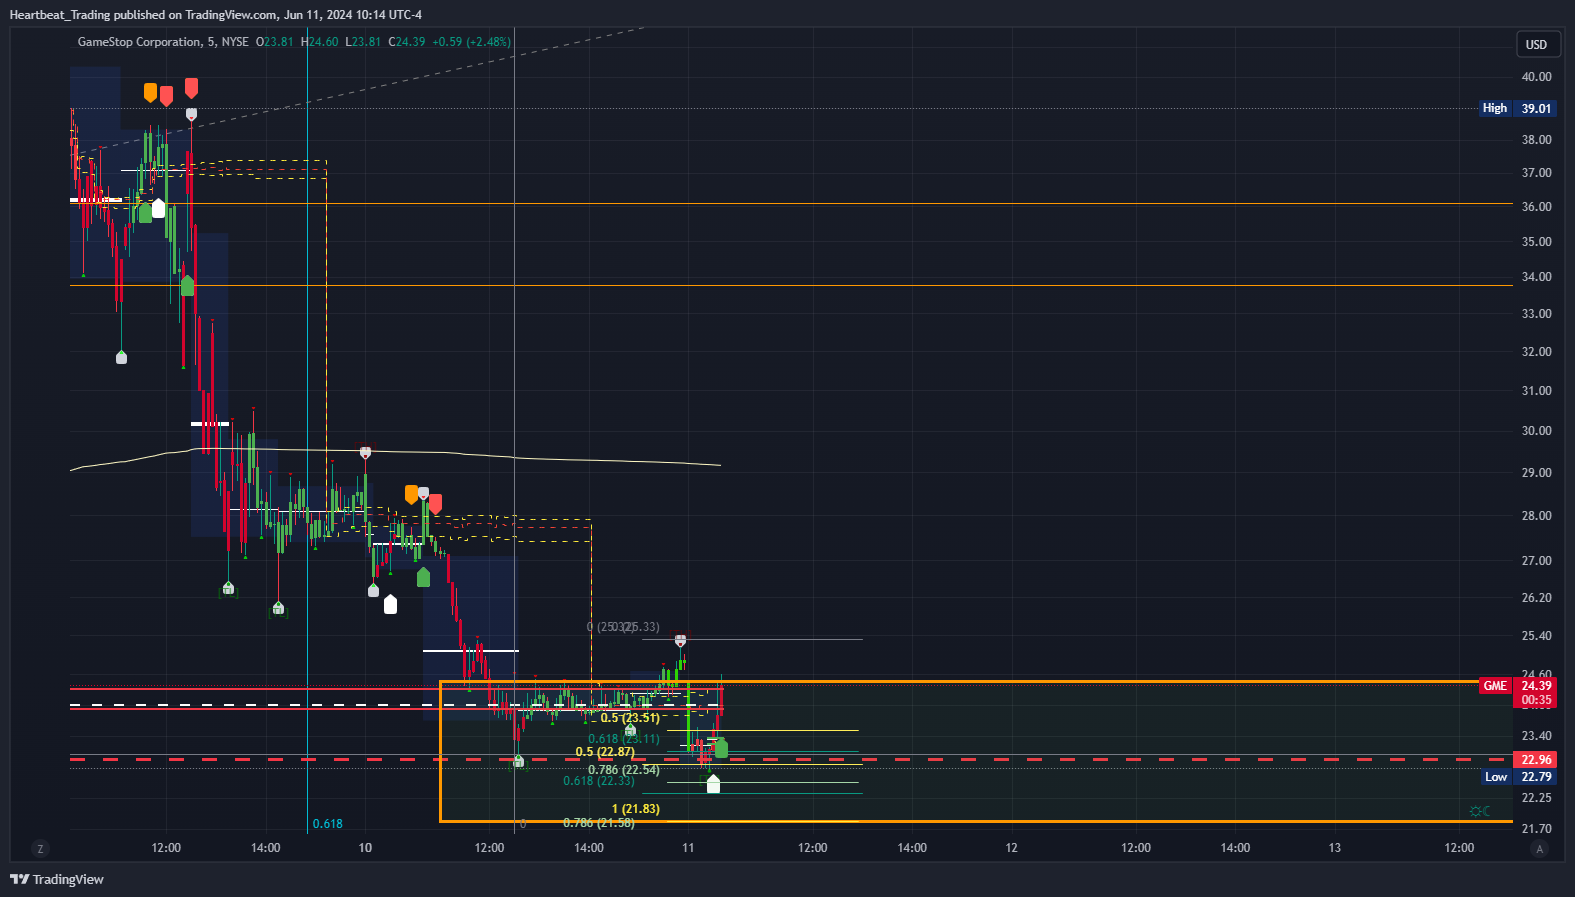Click the red 24.39 last price label
The width and height of the screenshot is (1575, 897).
[x=1536, y=686]
